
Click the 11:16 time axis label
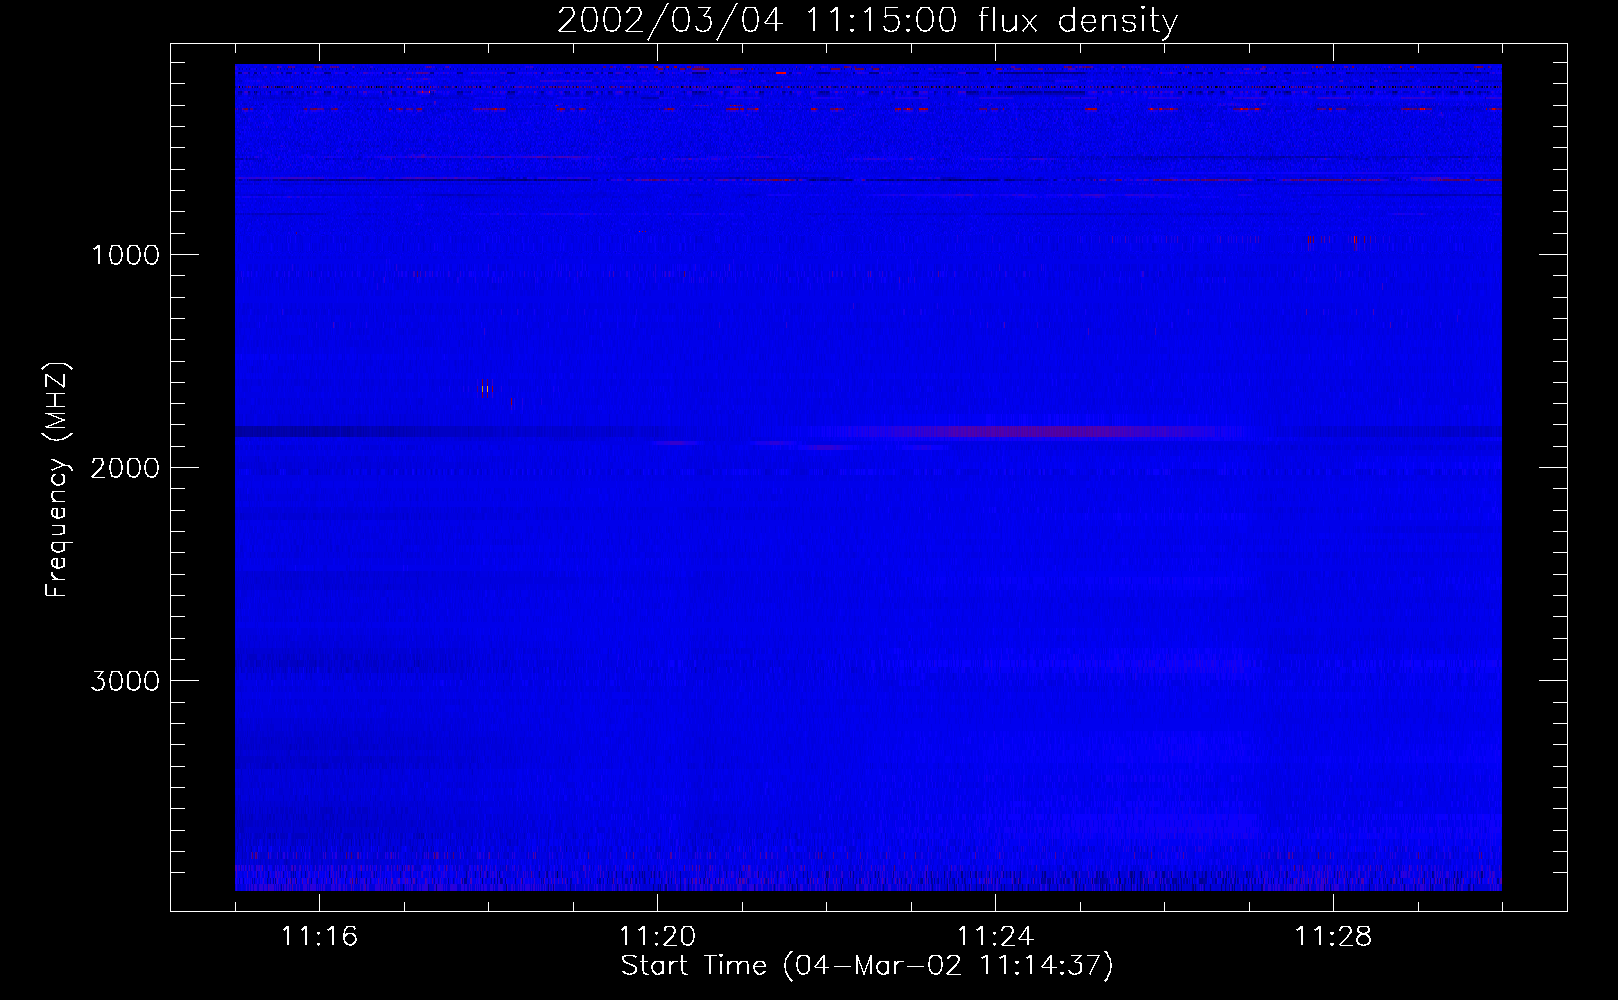click(x=319, y=937)
